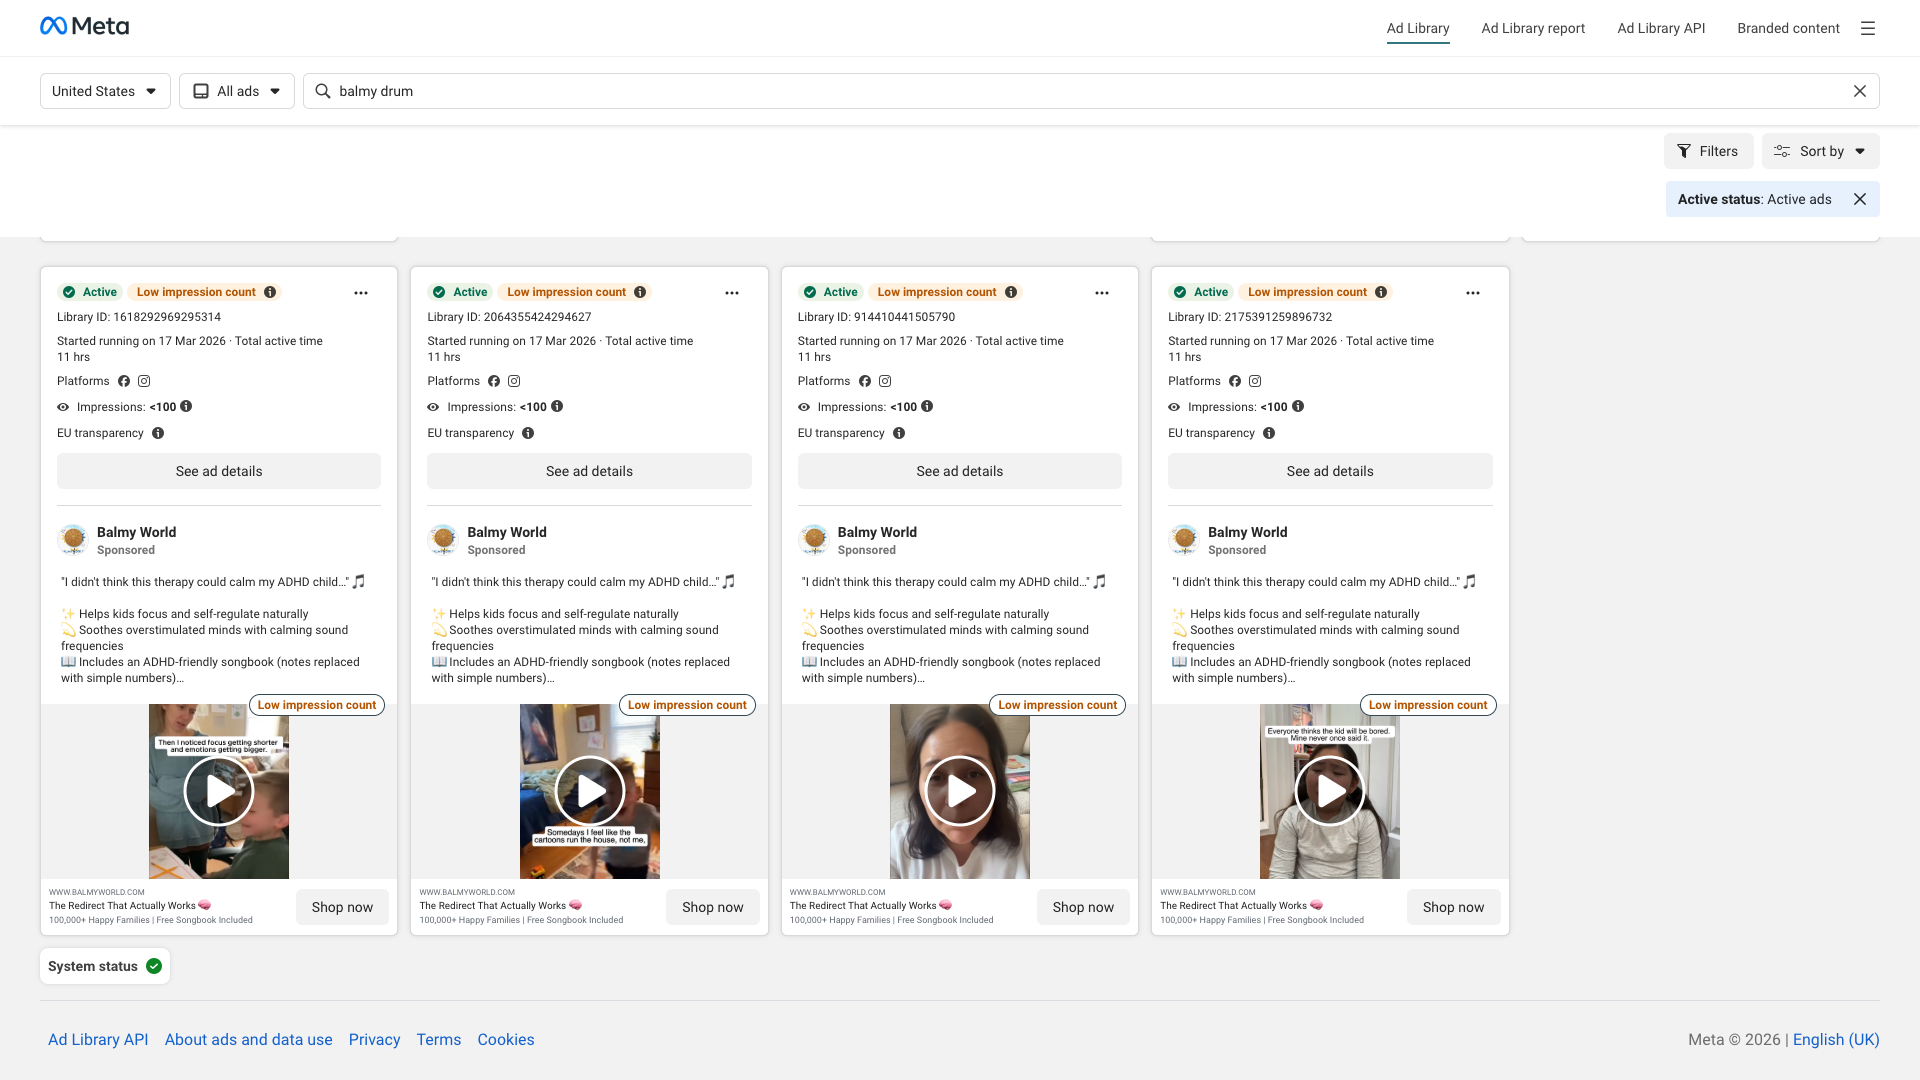This screenshot has height=1080, width=1920.
Task: Open the About ads and data use link
Action: [x=248, y=1040]
